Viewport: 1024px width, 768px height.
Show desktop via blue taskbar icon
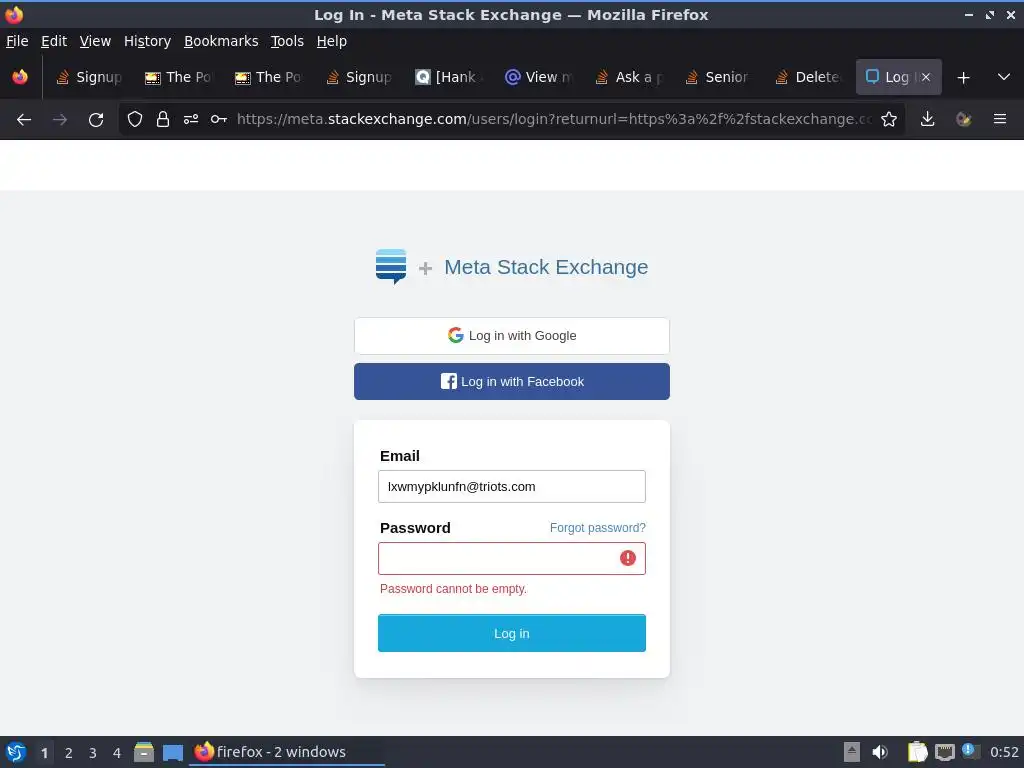[x=173, y=752]
